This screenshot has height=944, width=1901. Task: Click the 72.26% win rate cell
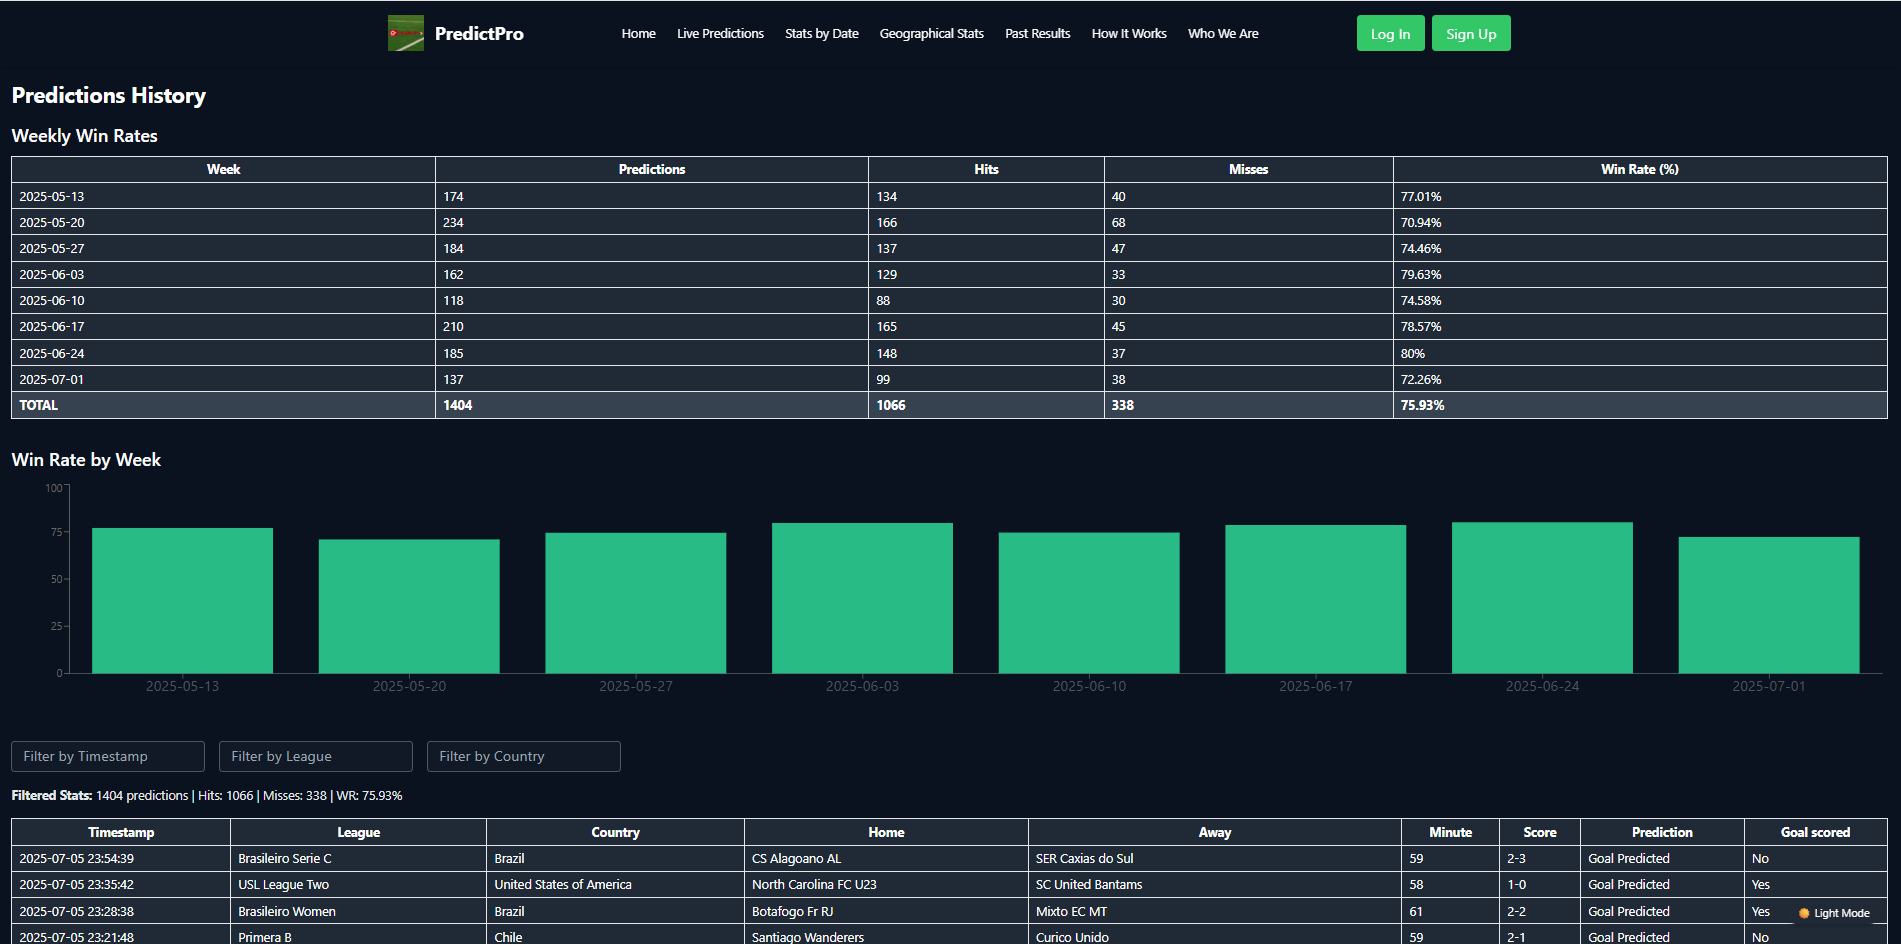(1640, 379)
